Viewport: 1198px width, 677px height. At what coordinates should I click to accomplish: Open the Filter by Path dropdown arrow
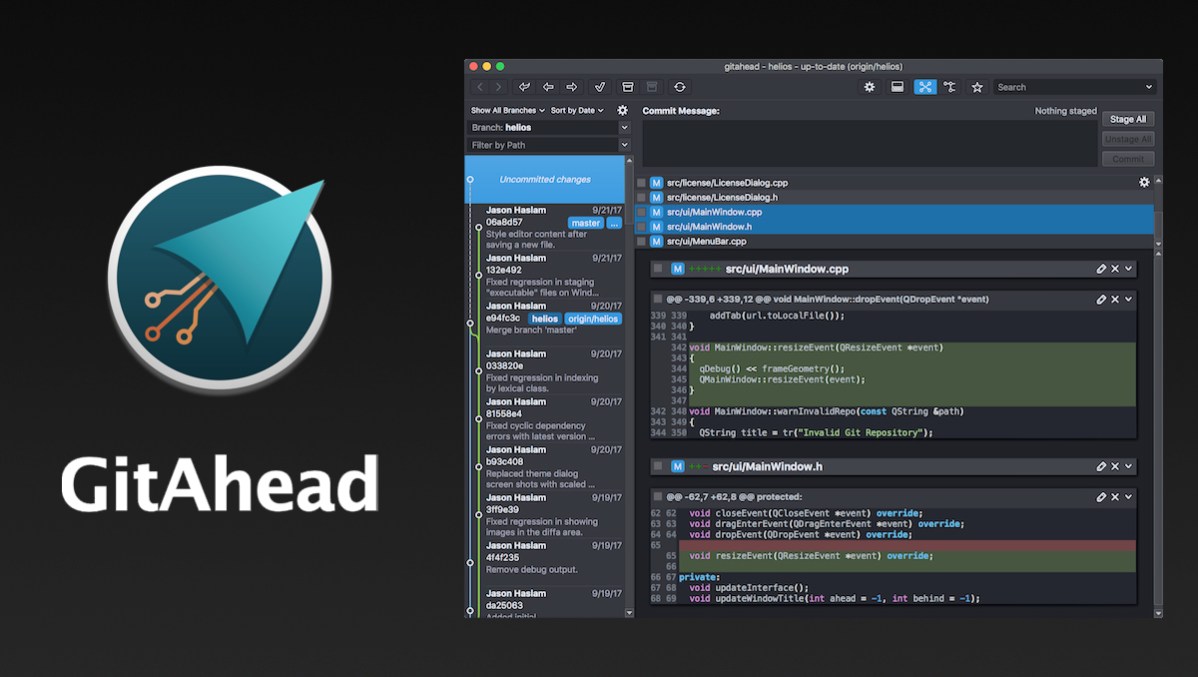click(x=624, y=144)
